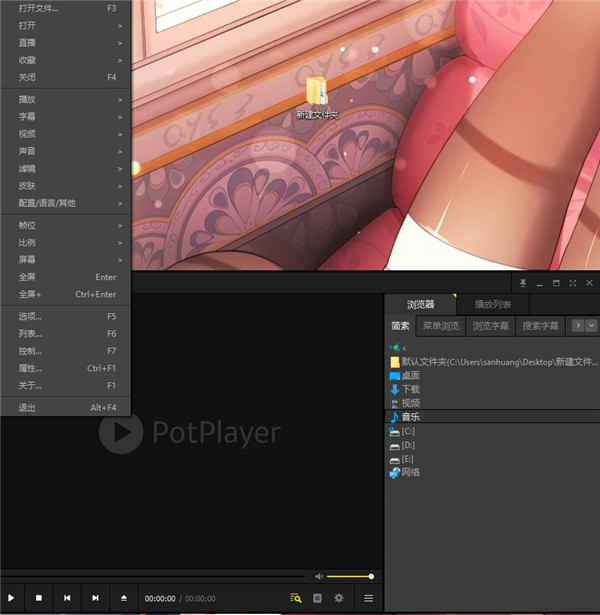600x615 pixels.
Task: Open the gear control panel icon
Action: point(338,598)
